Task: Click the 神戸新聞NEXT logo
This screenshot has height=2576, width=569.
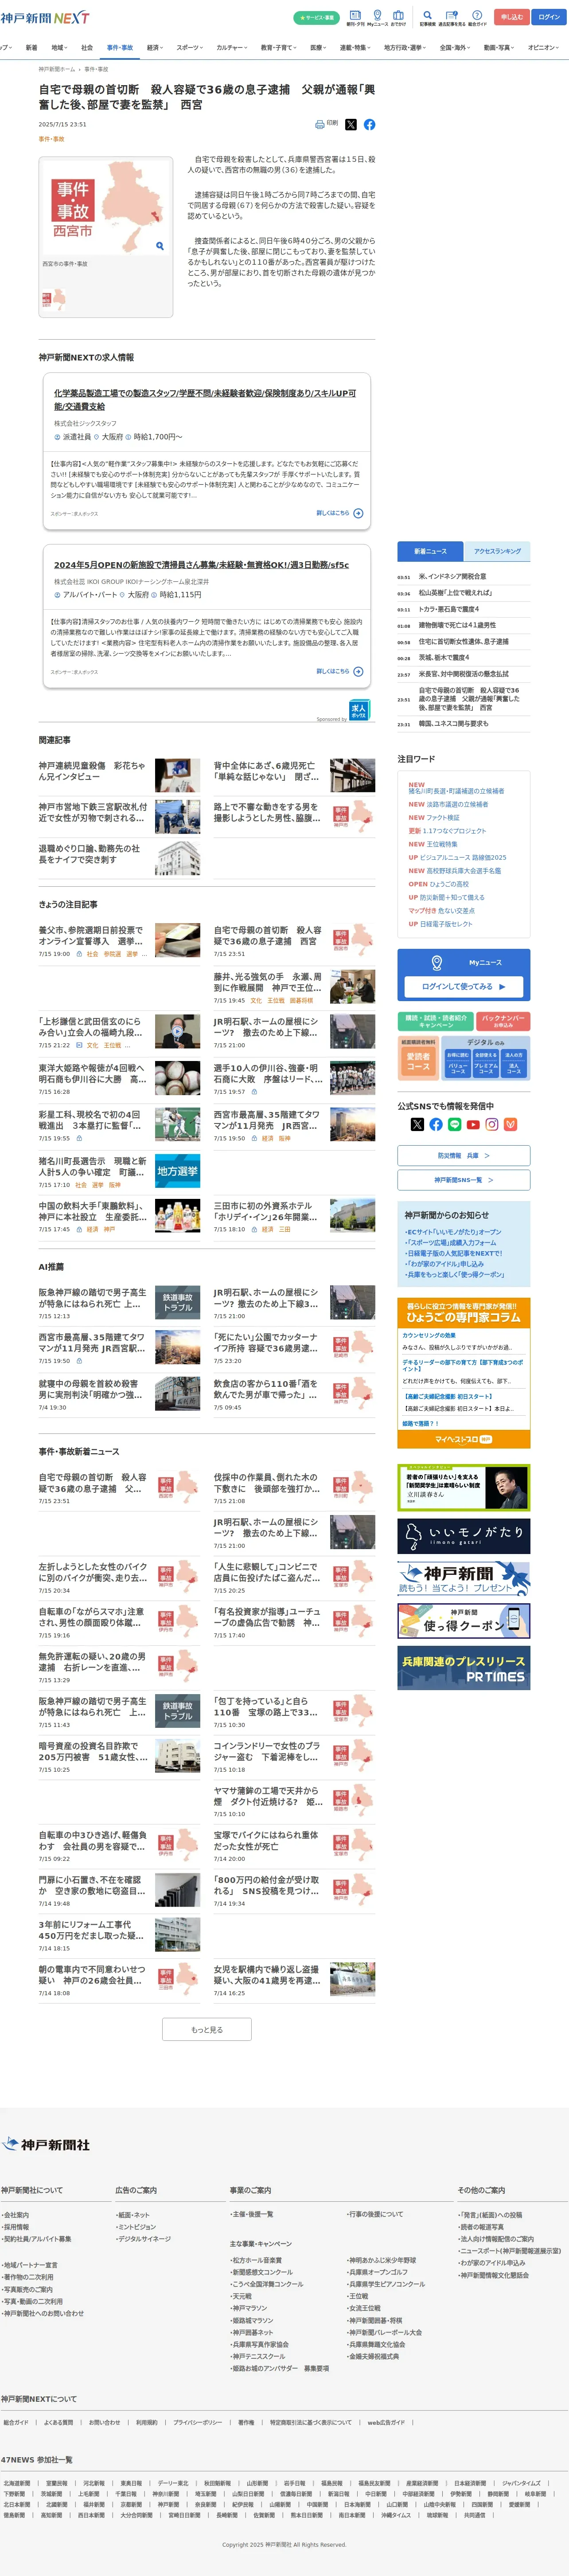Action: coord(45,18)
